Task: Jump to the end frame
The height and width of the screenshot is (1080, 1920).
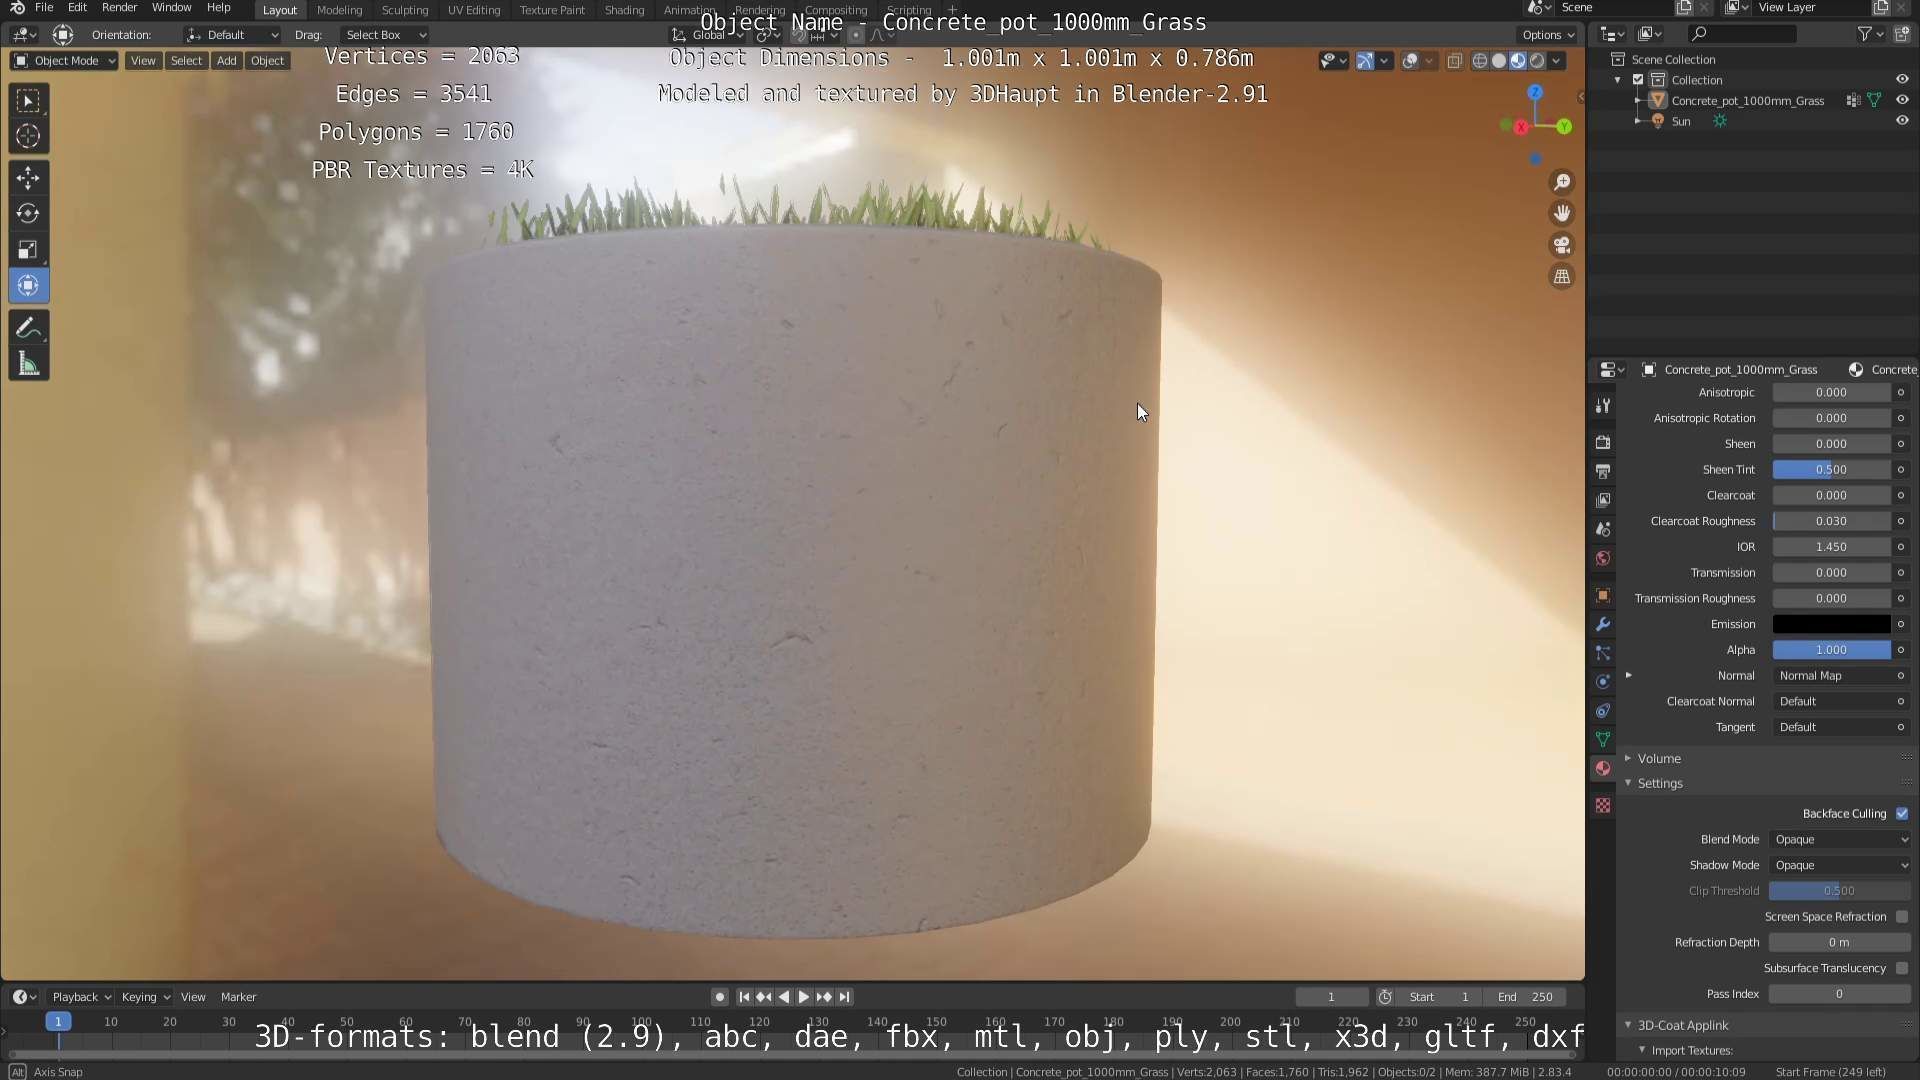Action: [845, 997]
